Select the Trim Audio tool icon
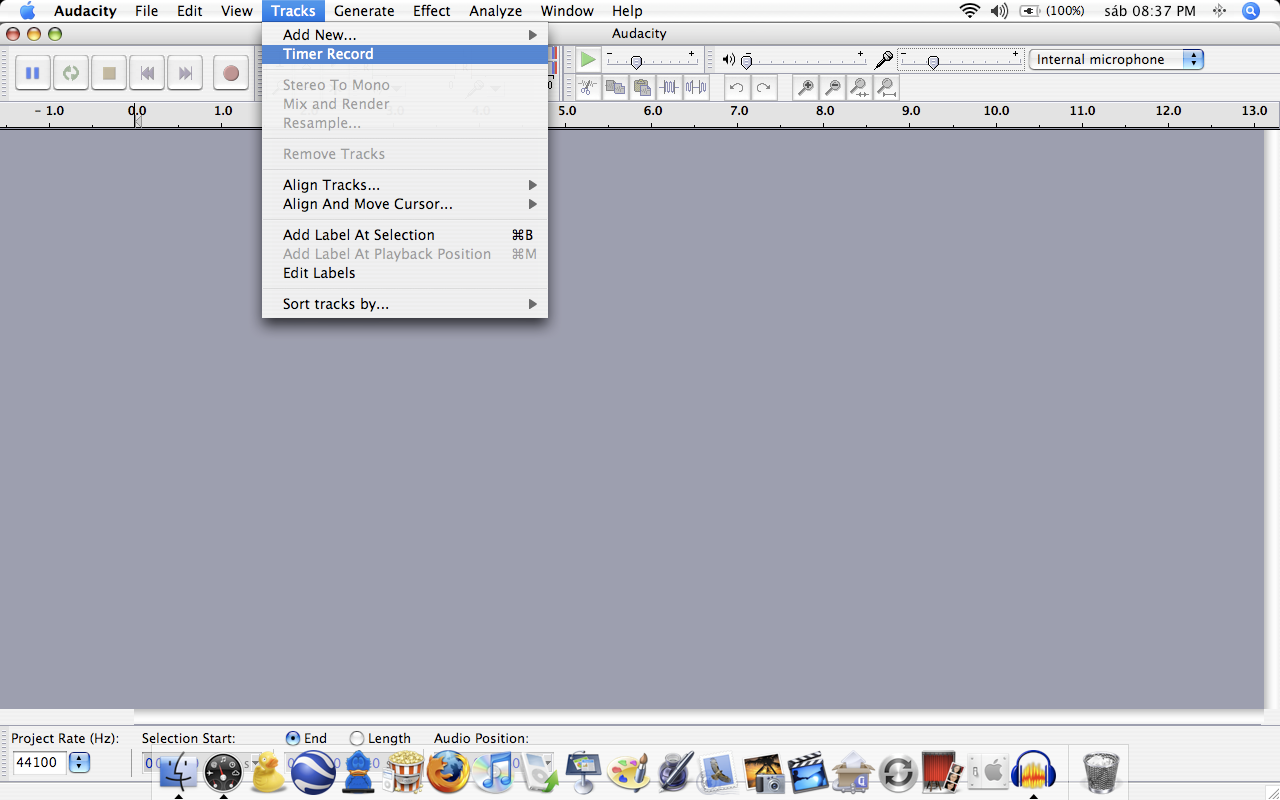The height and width of the screenshot is (800, 1280). pyautogui.click(x=669, y=87)
